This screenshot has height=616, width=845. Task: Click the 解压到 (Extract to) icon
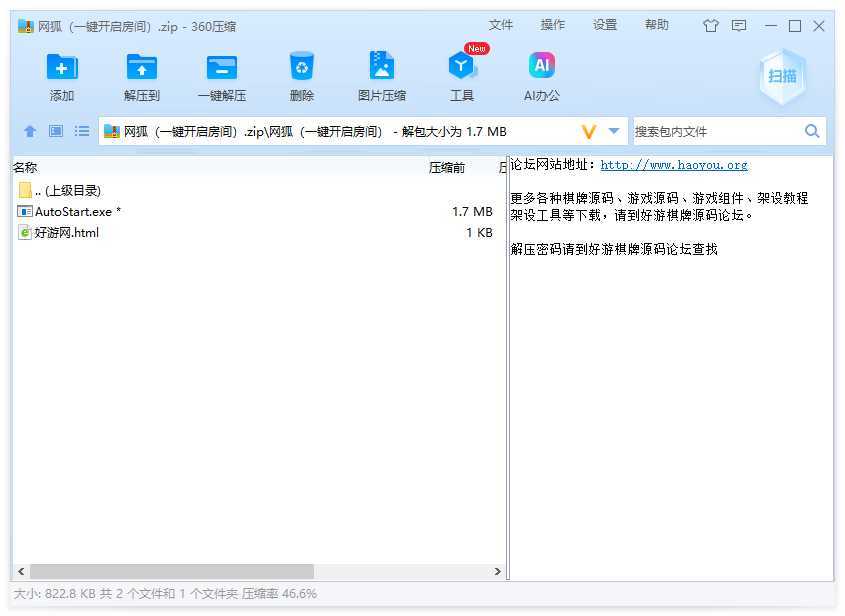[x=142, y=67]
